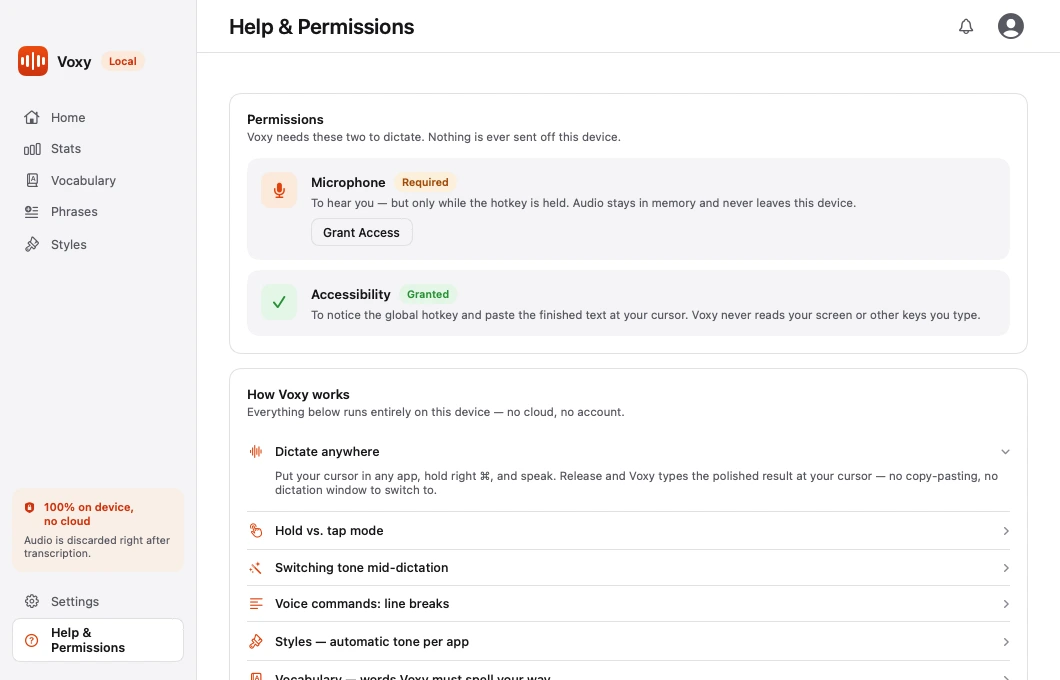
Task: Click the Switching tone wand icon
Action: 256,568
